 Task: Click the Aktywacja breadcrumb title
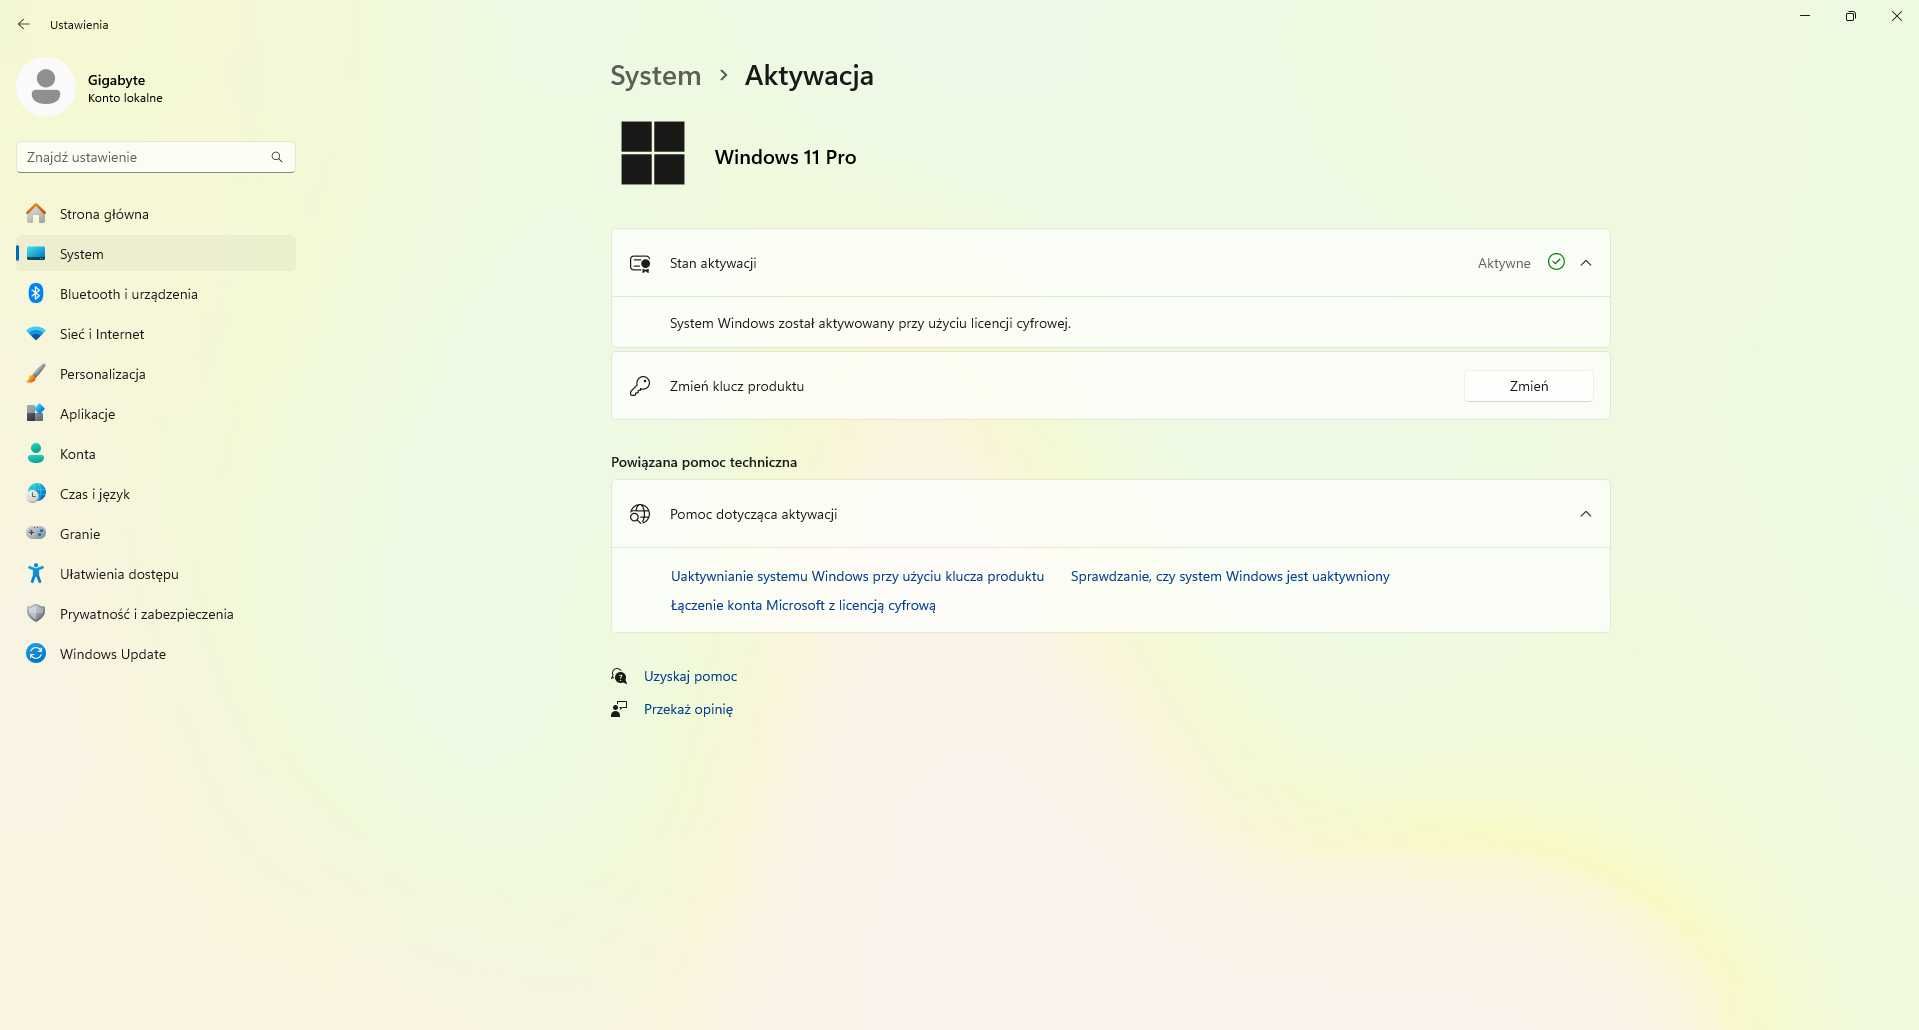(809, 76)
